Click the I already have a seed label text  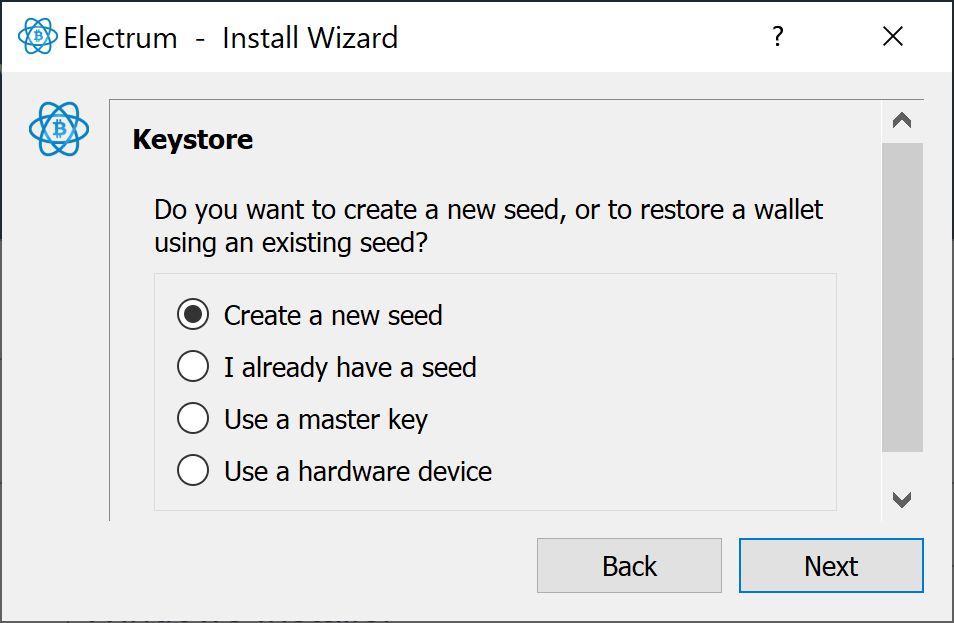click(350, 367)
